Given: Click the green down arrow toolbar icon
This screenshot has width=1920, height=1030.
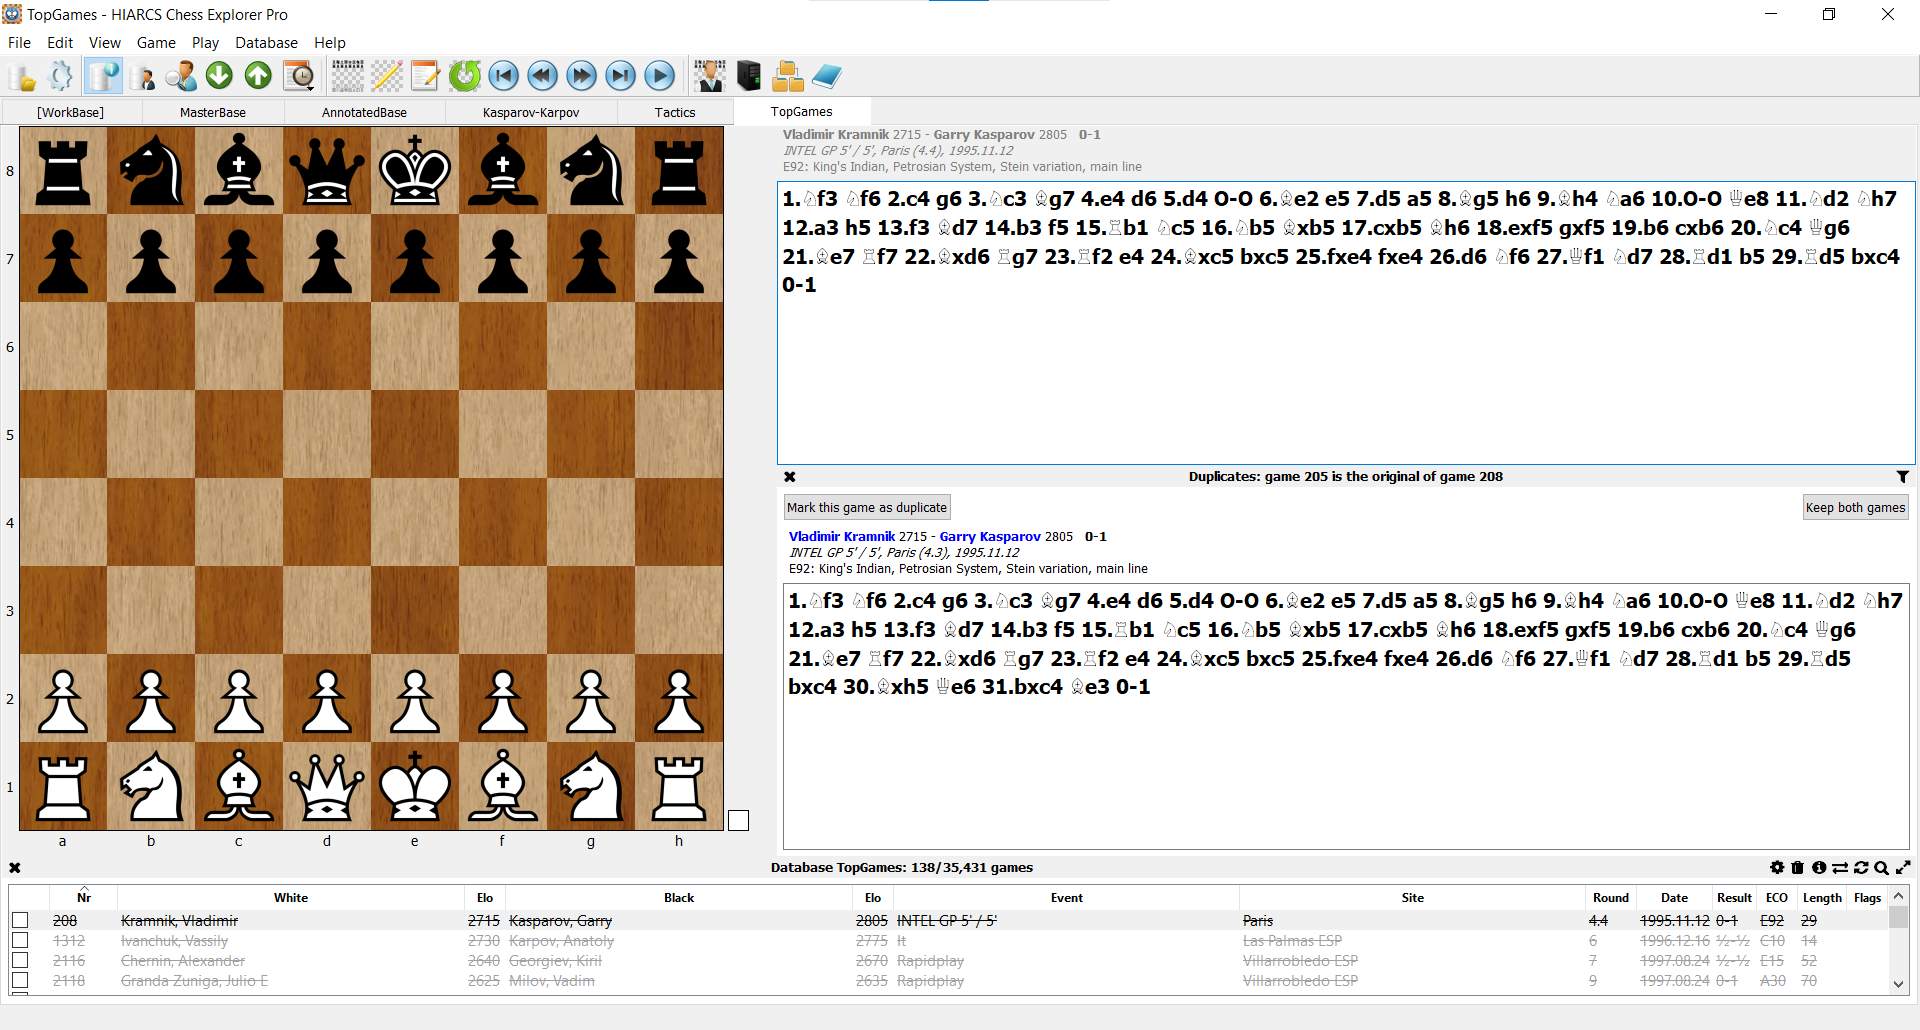Looking at the screenshot, I should coord(219,76).
